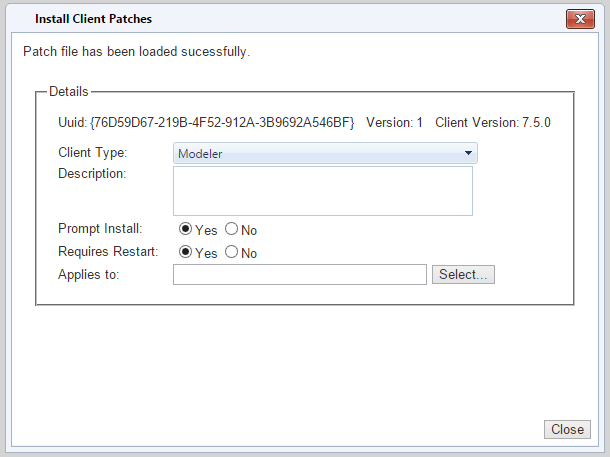Screen dimensions: 610x457
Task: Click the Applies to input field
Action: (x=300, y=275)
